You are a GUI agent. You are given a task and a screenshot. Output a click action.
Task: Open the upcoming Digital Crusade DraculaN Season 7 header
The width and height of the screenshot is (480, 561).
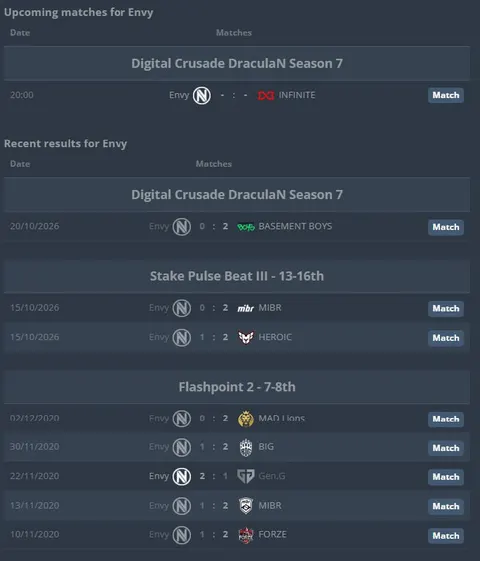(237, 63)
